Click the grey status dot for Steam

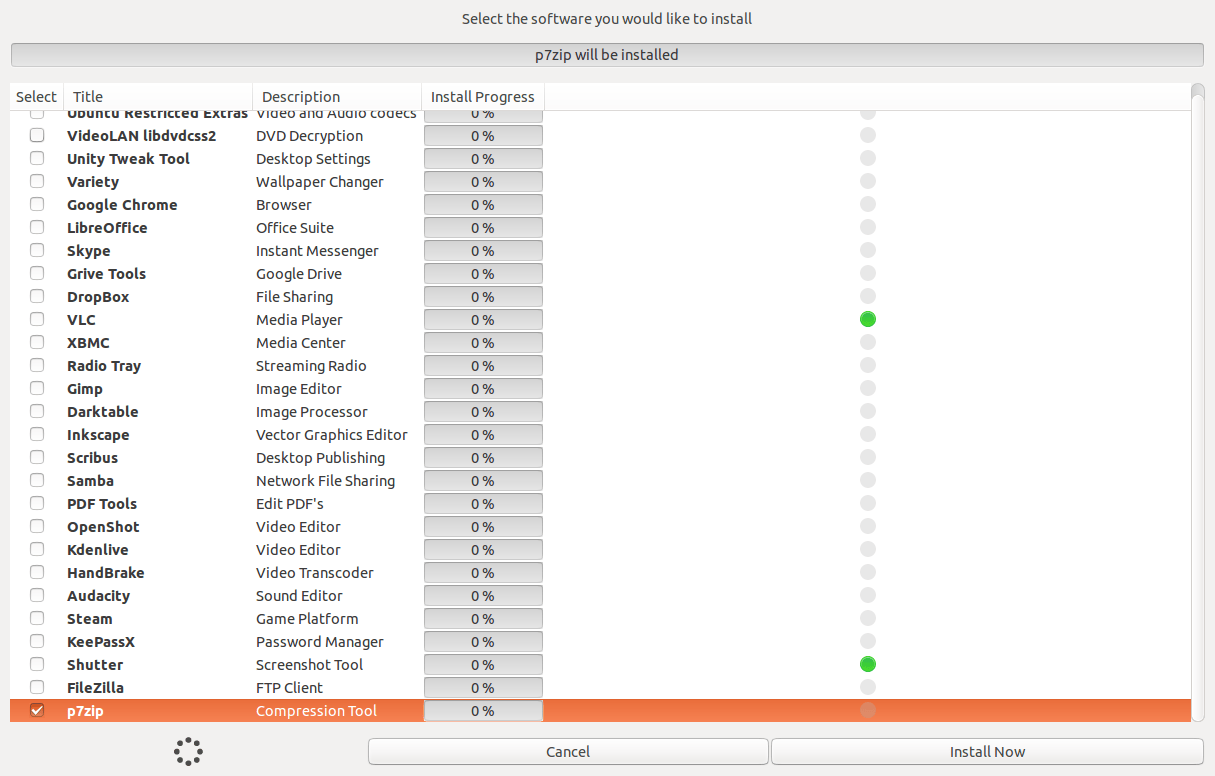867,618
